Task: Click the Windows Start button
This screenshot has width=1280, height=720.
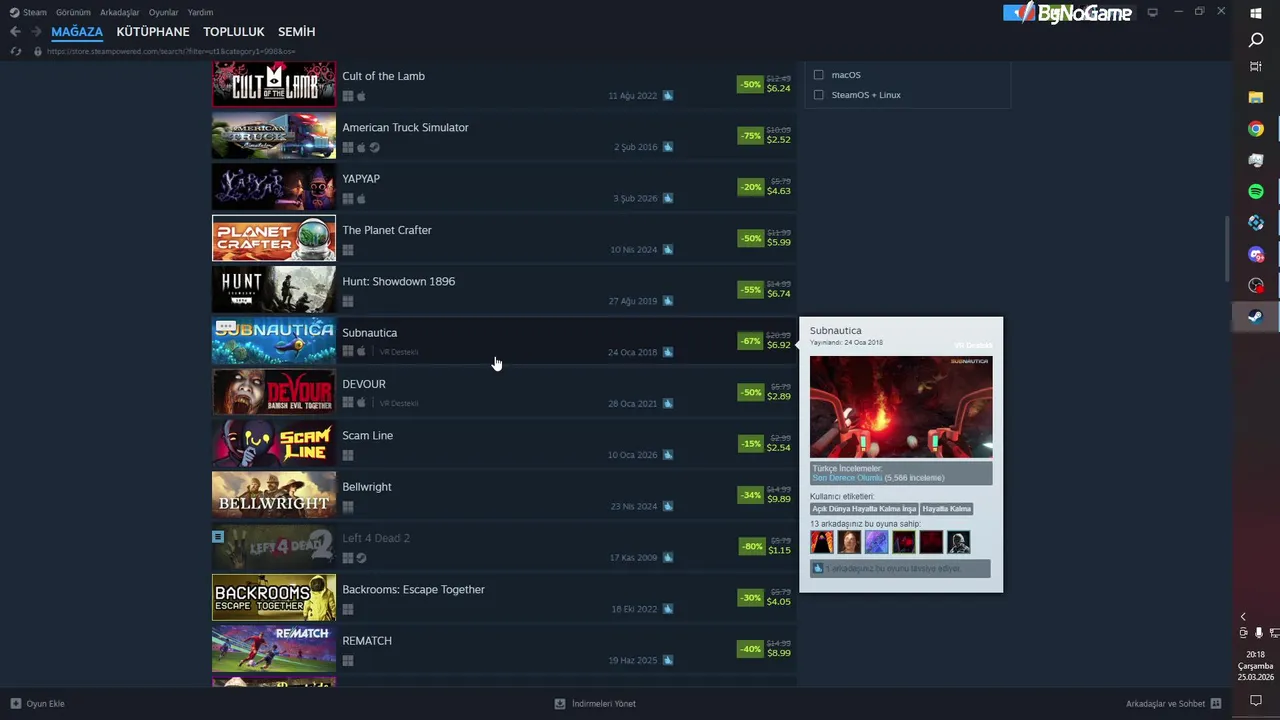Action: pyautogui.click(x=1256, y=13)
